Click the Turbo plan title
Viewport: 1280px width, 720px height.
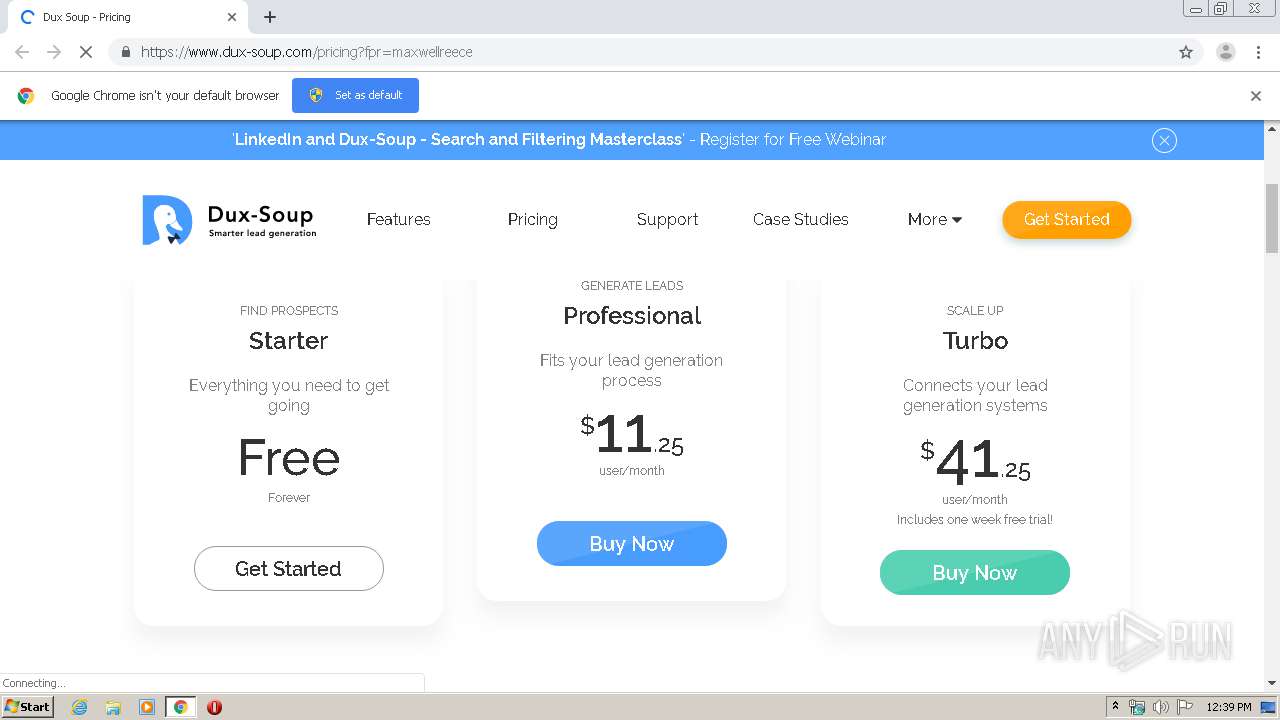(x=975, y=341)
